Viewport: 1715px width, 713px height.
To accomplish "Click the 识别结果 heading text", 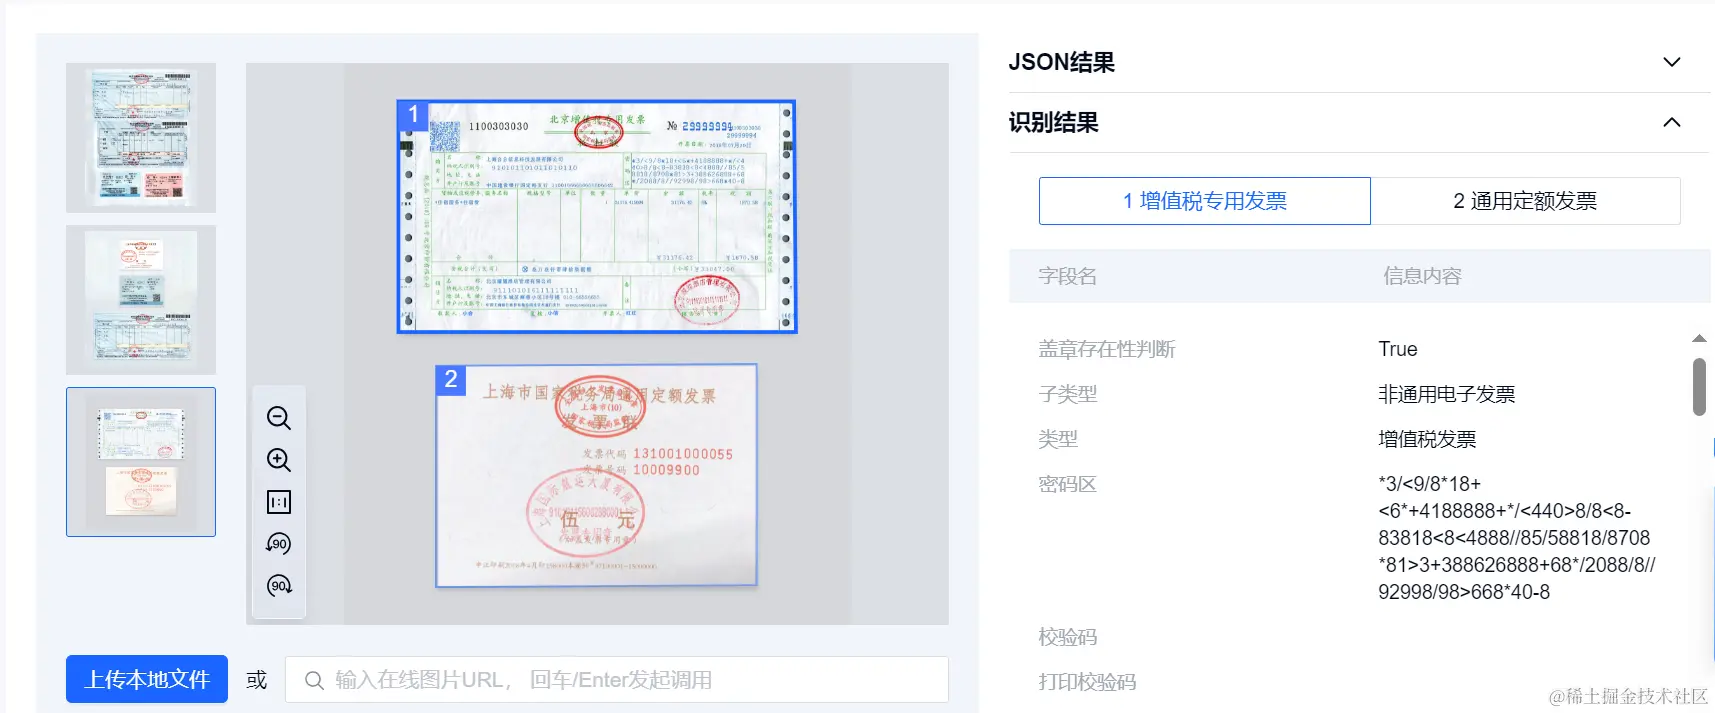I will click(x=1054, y=122).
